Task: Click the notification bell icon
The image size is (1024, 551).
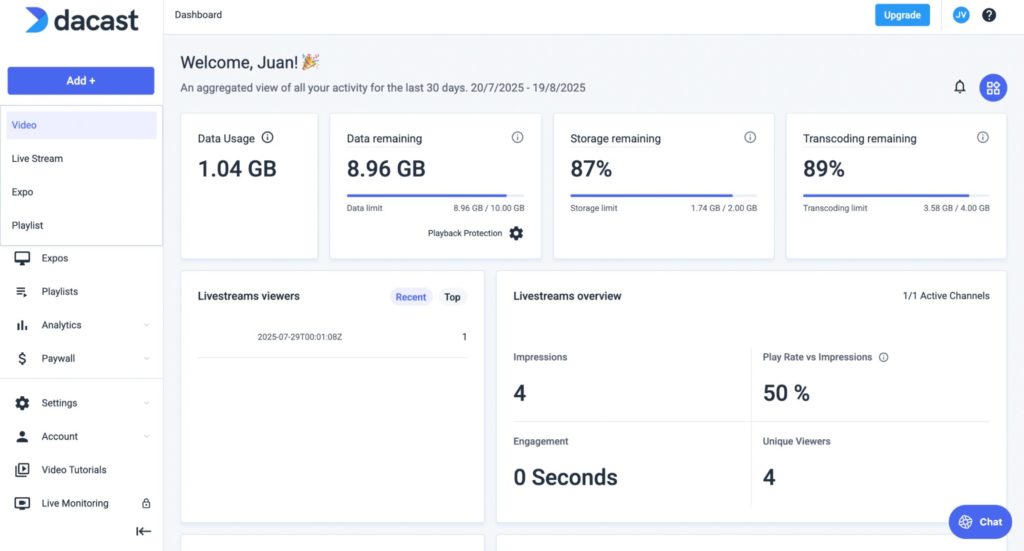Action: click(960, 87)
